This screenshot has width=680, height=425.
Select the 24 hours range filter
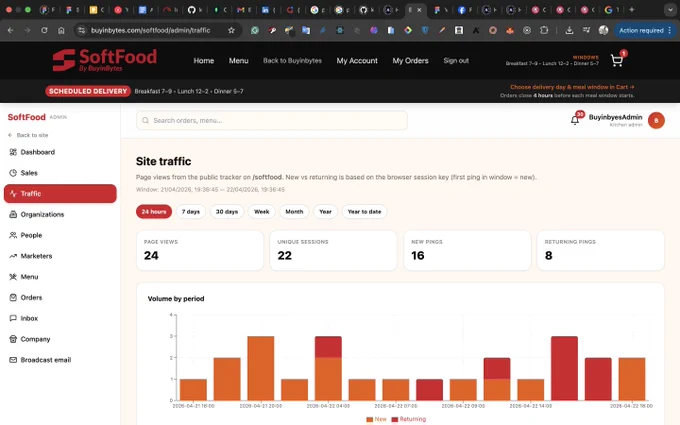(x=154, y=212)
